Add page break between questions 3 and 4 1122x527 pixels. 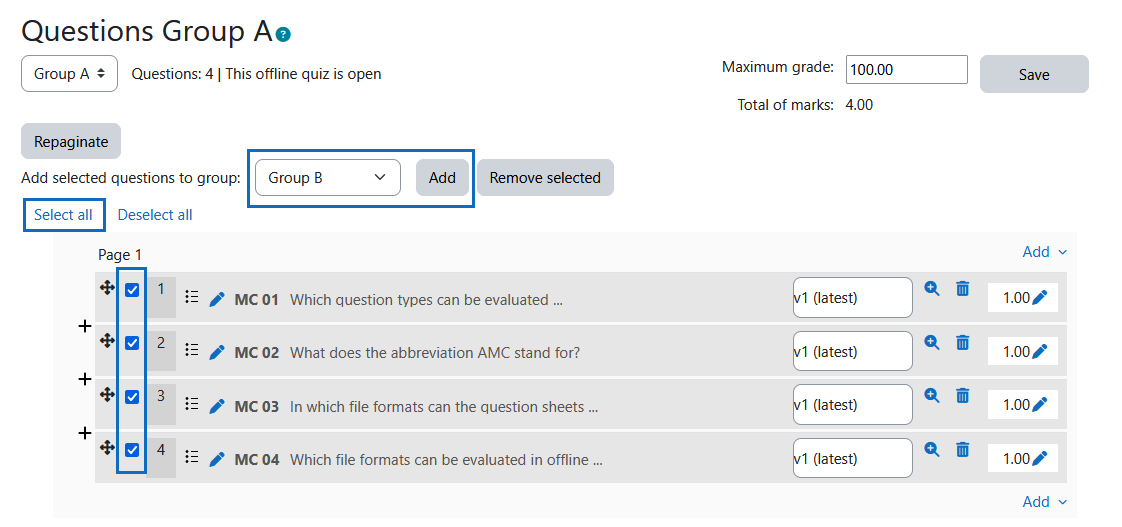(x=84, y=432)
